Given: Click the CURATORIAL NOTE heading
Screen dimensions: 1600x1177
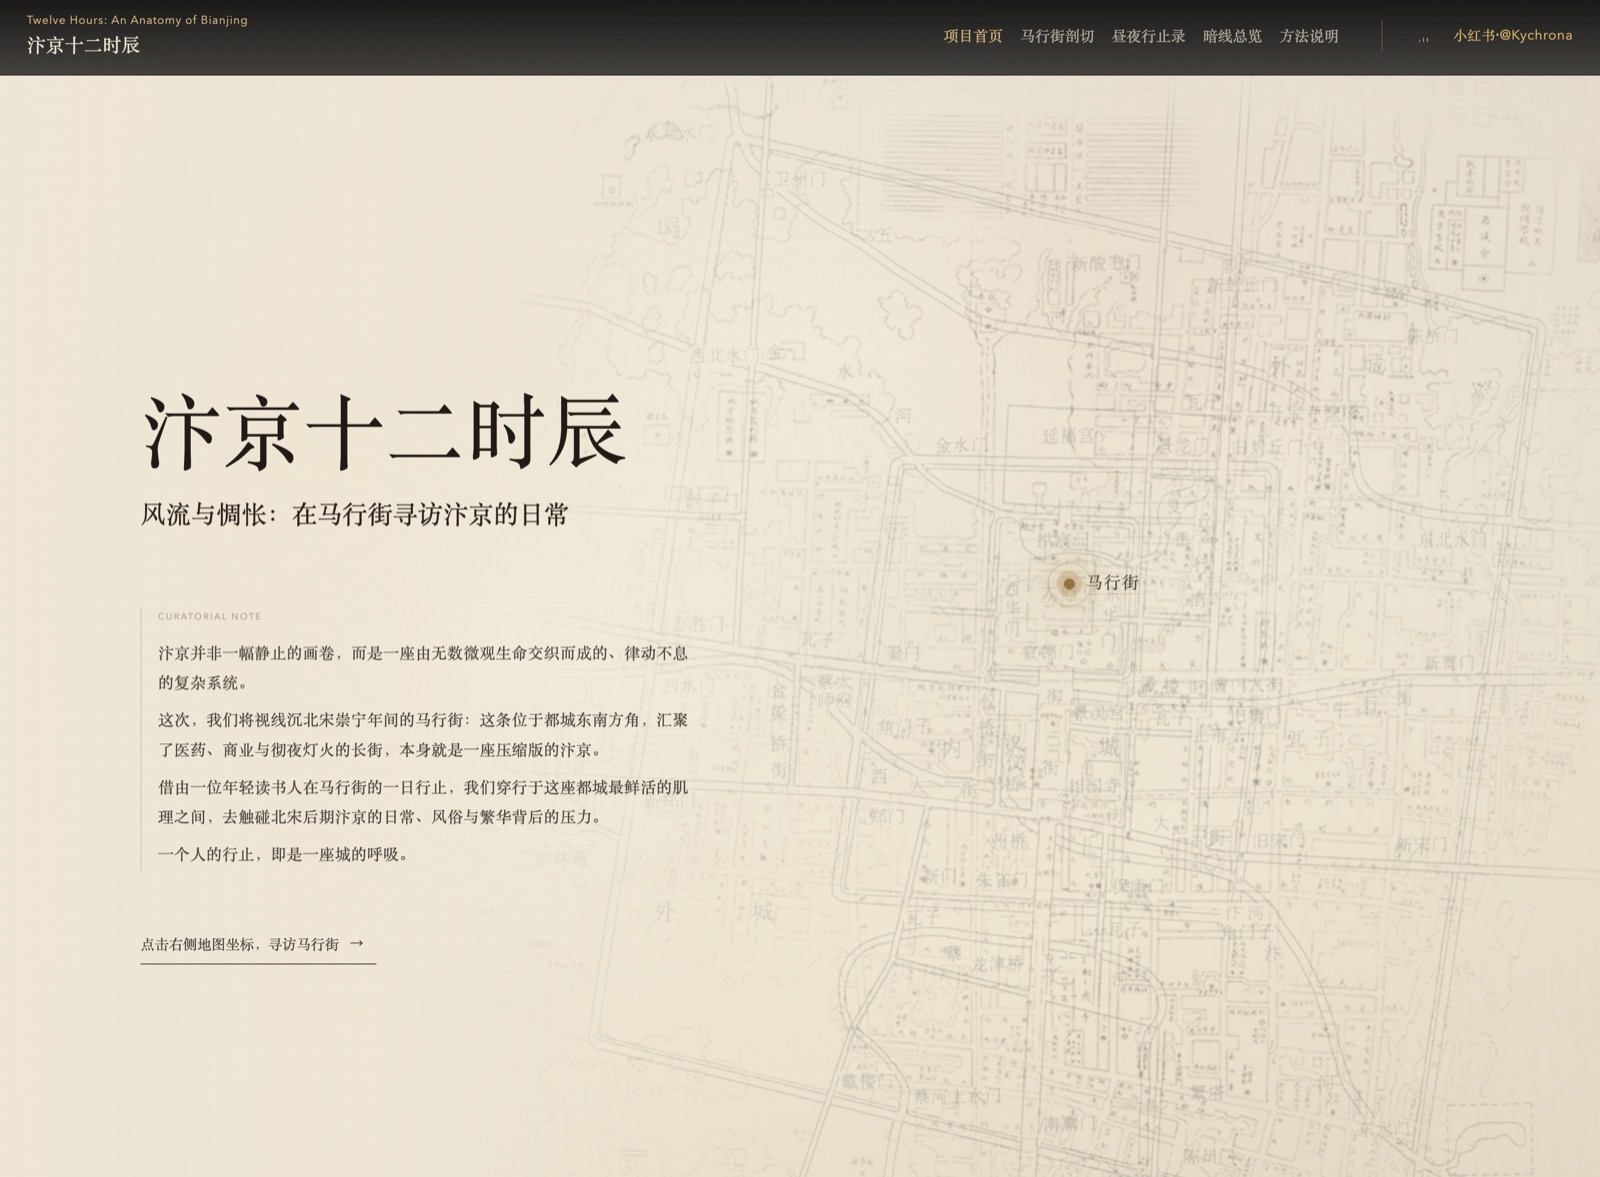Looking at the screenshot, I should 209,616.
